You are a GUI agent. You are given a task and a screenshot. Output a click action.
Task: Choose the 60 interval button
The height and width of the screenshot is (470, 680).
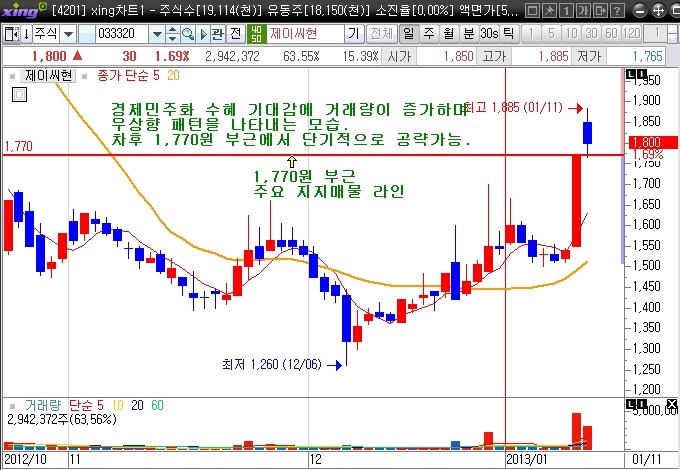coord(611,34)
